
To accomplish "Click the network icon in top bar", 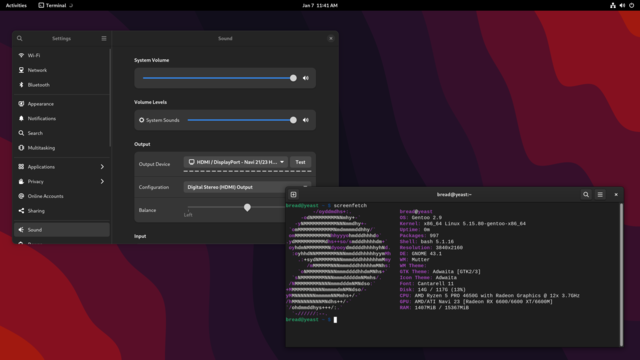I will click(x=613, y=5).
